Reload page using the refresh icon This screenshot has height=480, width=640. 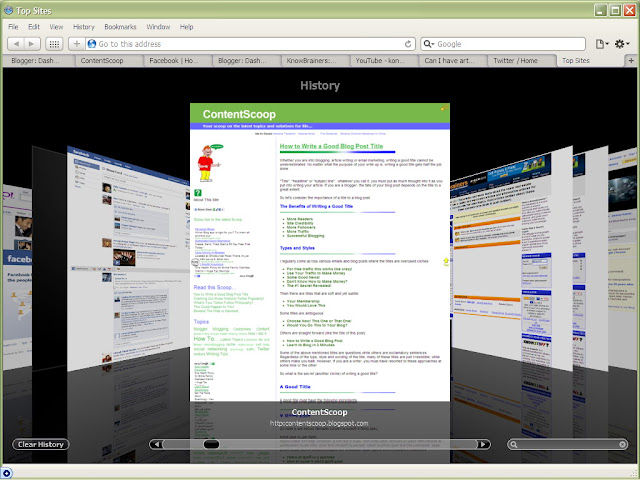408,44
